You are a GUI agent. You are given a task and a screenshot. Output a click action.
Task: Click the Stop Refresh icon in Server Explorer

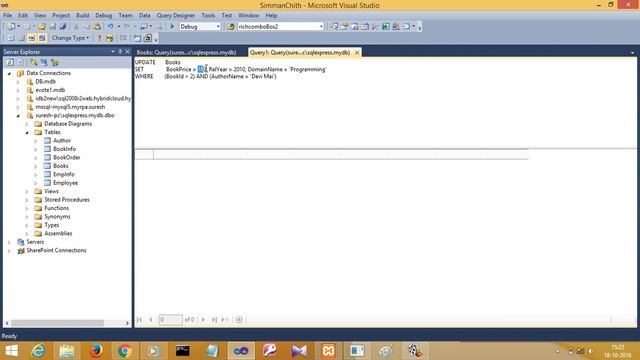[x=20, y=62]
